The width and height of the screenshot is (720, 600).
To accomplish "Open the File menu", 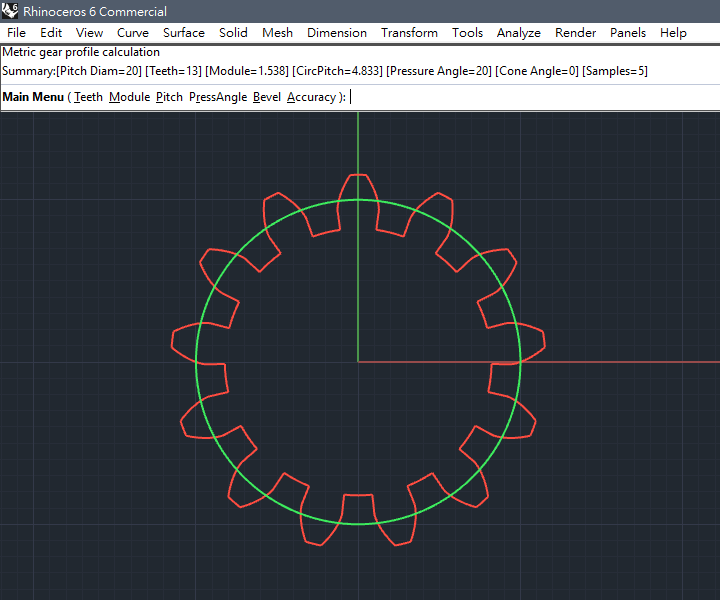I will (17, 33).
